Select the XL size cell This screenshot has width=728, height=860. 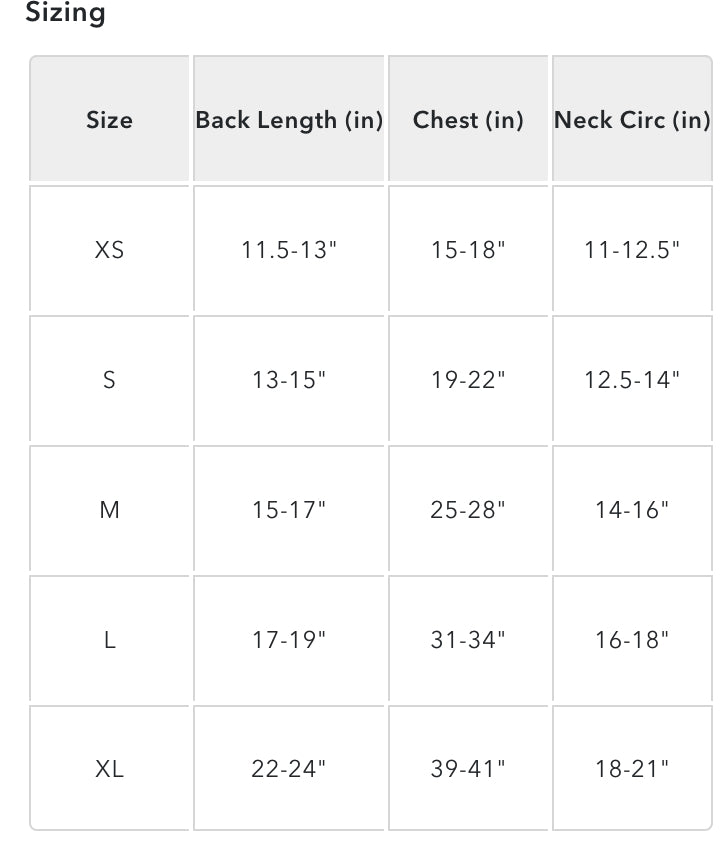tap(109, 768)
